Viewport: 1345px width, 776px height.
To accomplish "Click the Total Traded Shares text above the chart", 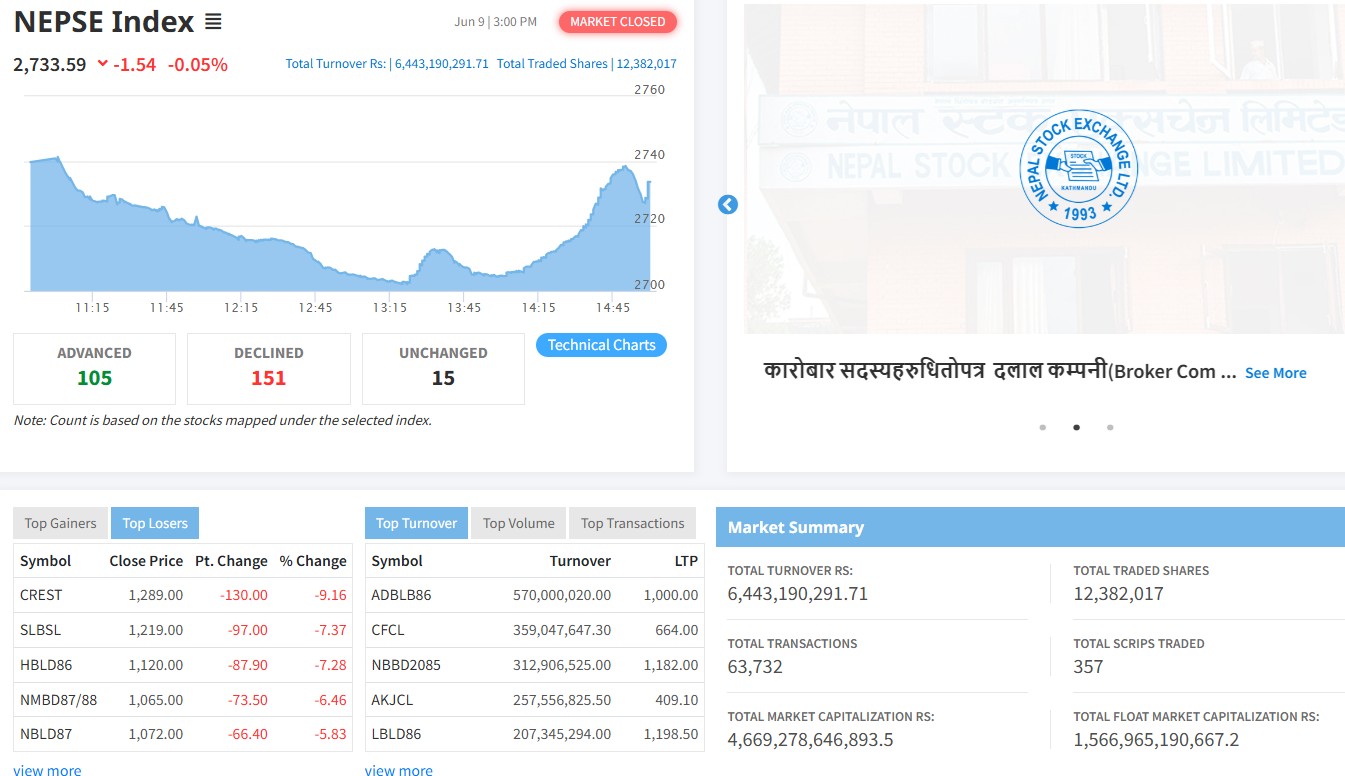I will point(586,63).
